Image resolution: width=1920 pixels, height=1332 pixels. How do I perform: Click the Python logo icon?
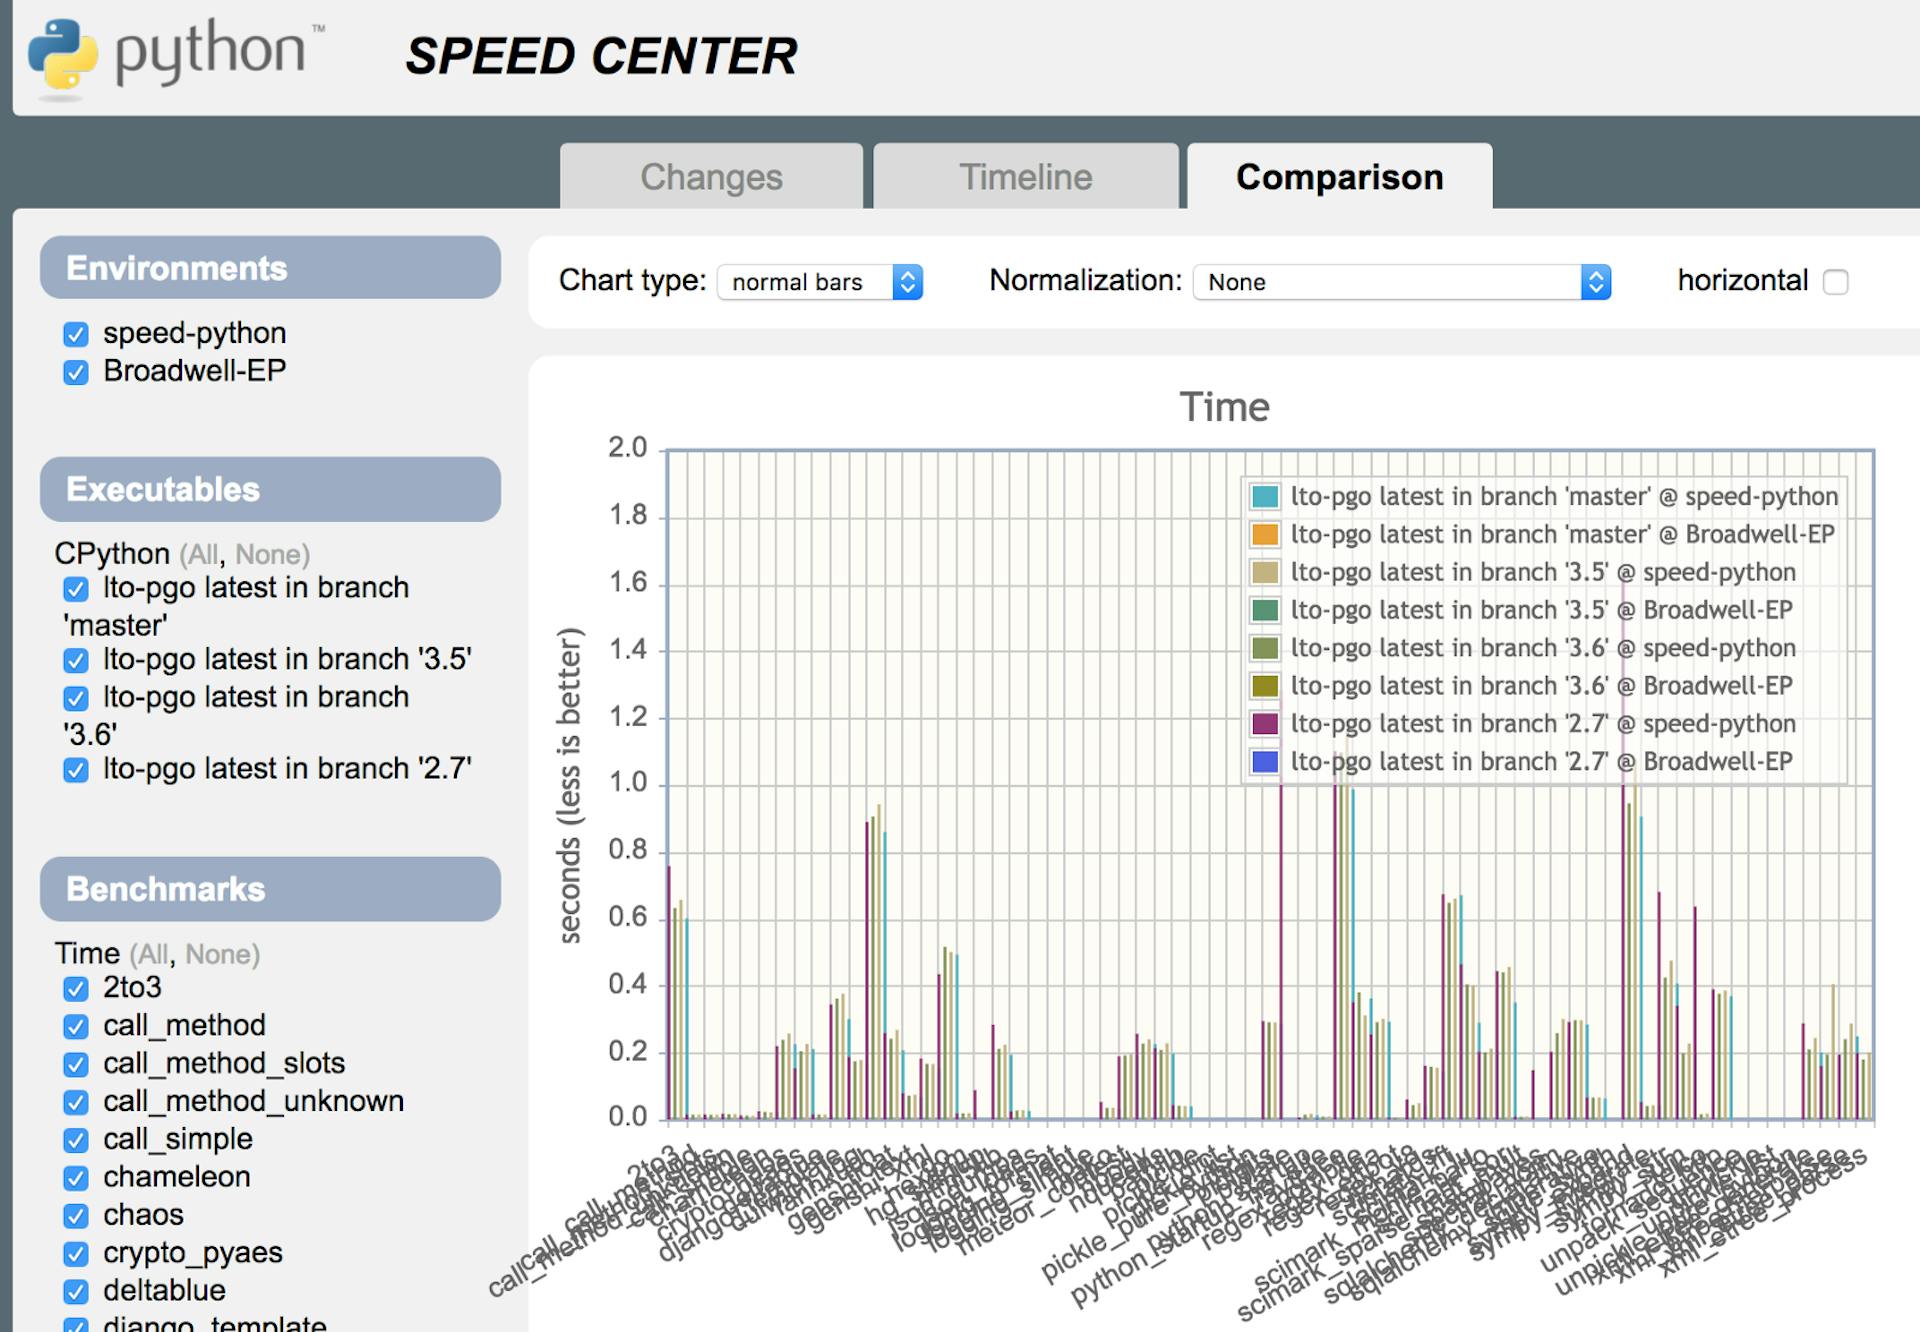click(62, 56)
